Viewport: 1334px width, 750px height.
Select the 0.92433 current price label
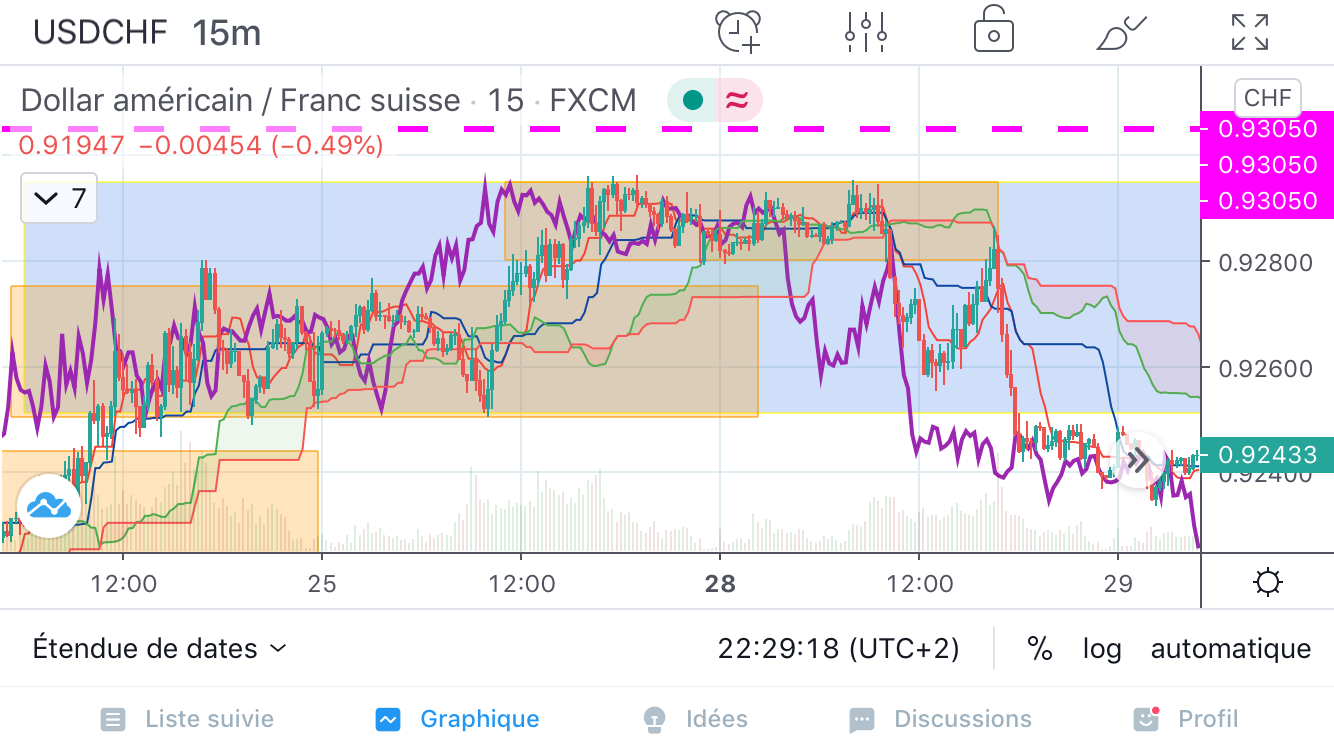(x=1267, y=455)
